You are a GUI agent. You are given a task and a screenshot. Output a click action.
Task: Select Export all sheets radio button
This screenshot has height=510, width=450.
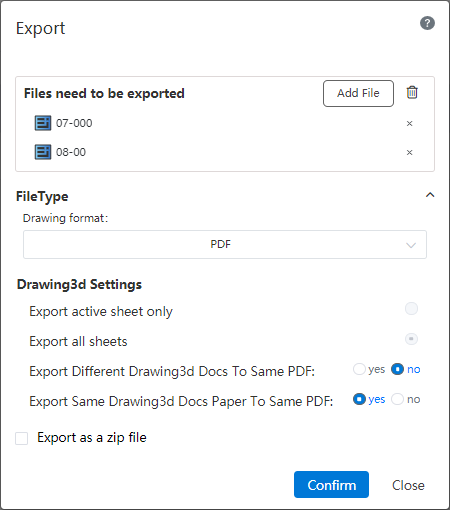point(411,339)
